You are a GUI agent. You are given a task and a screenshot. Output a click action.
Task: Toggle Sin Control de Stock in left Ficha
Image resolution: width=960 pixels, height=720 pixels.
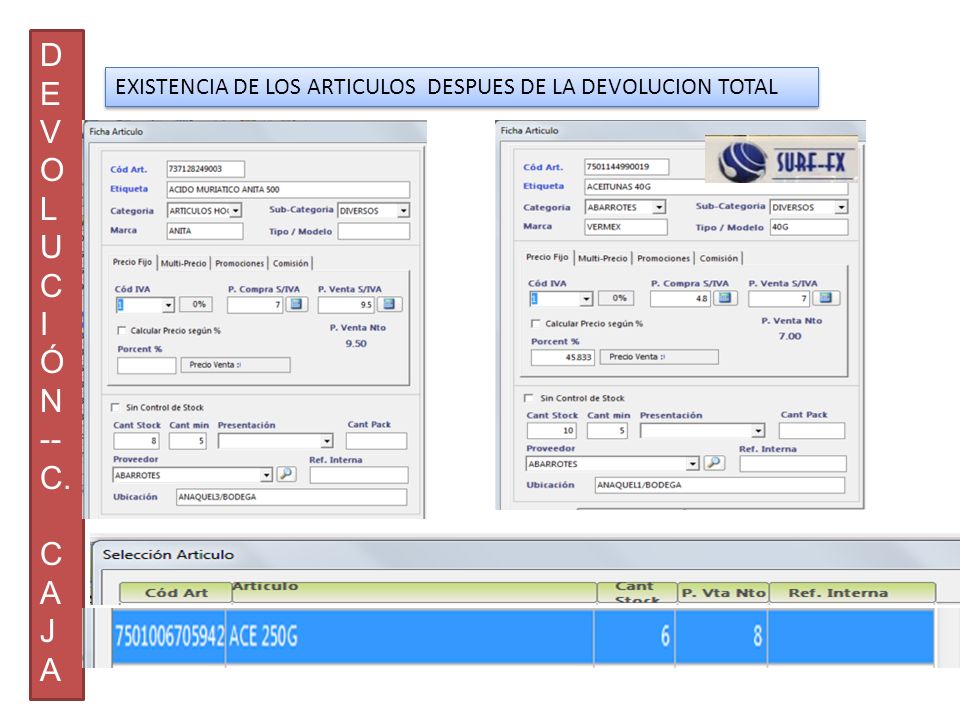(x=115, y=407)
